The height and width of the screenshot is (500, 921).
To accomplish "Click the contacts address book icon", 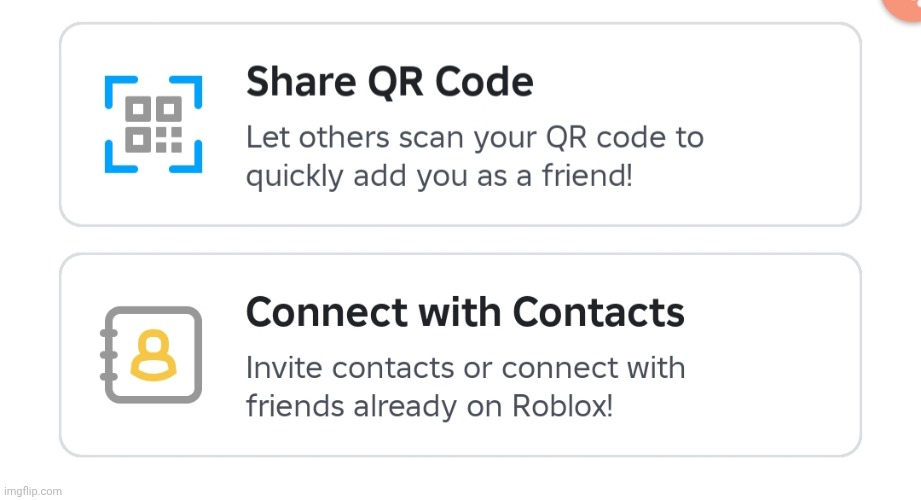I will coord(151,354).
